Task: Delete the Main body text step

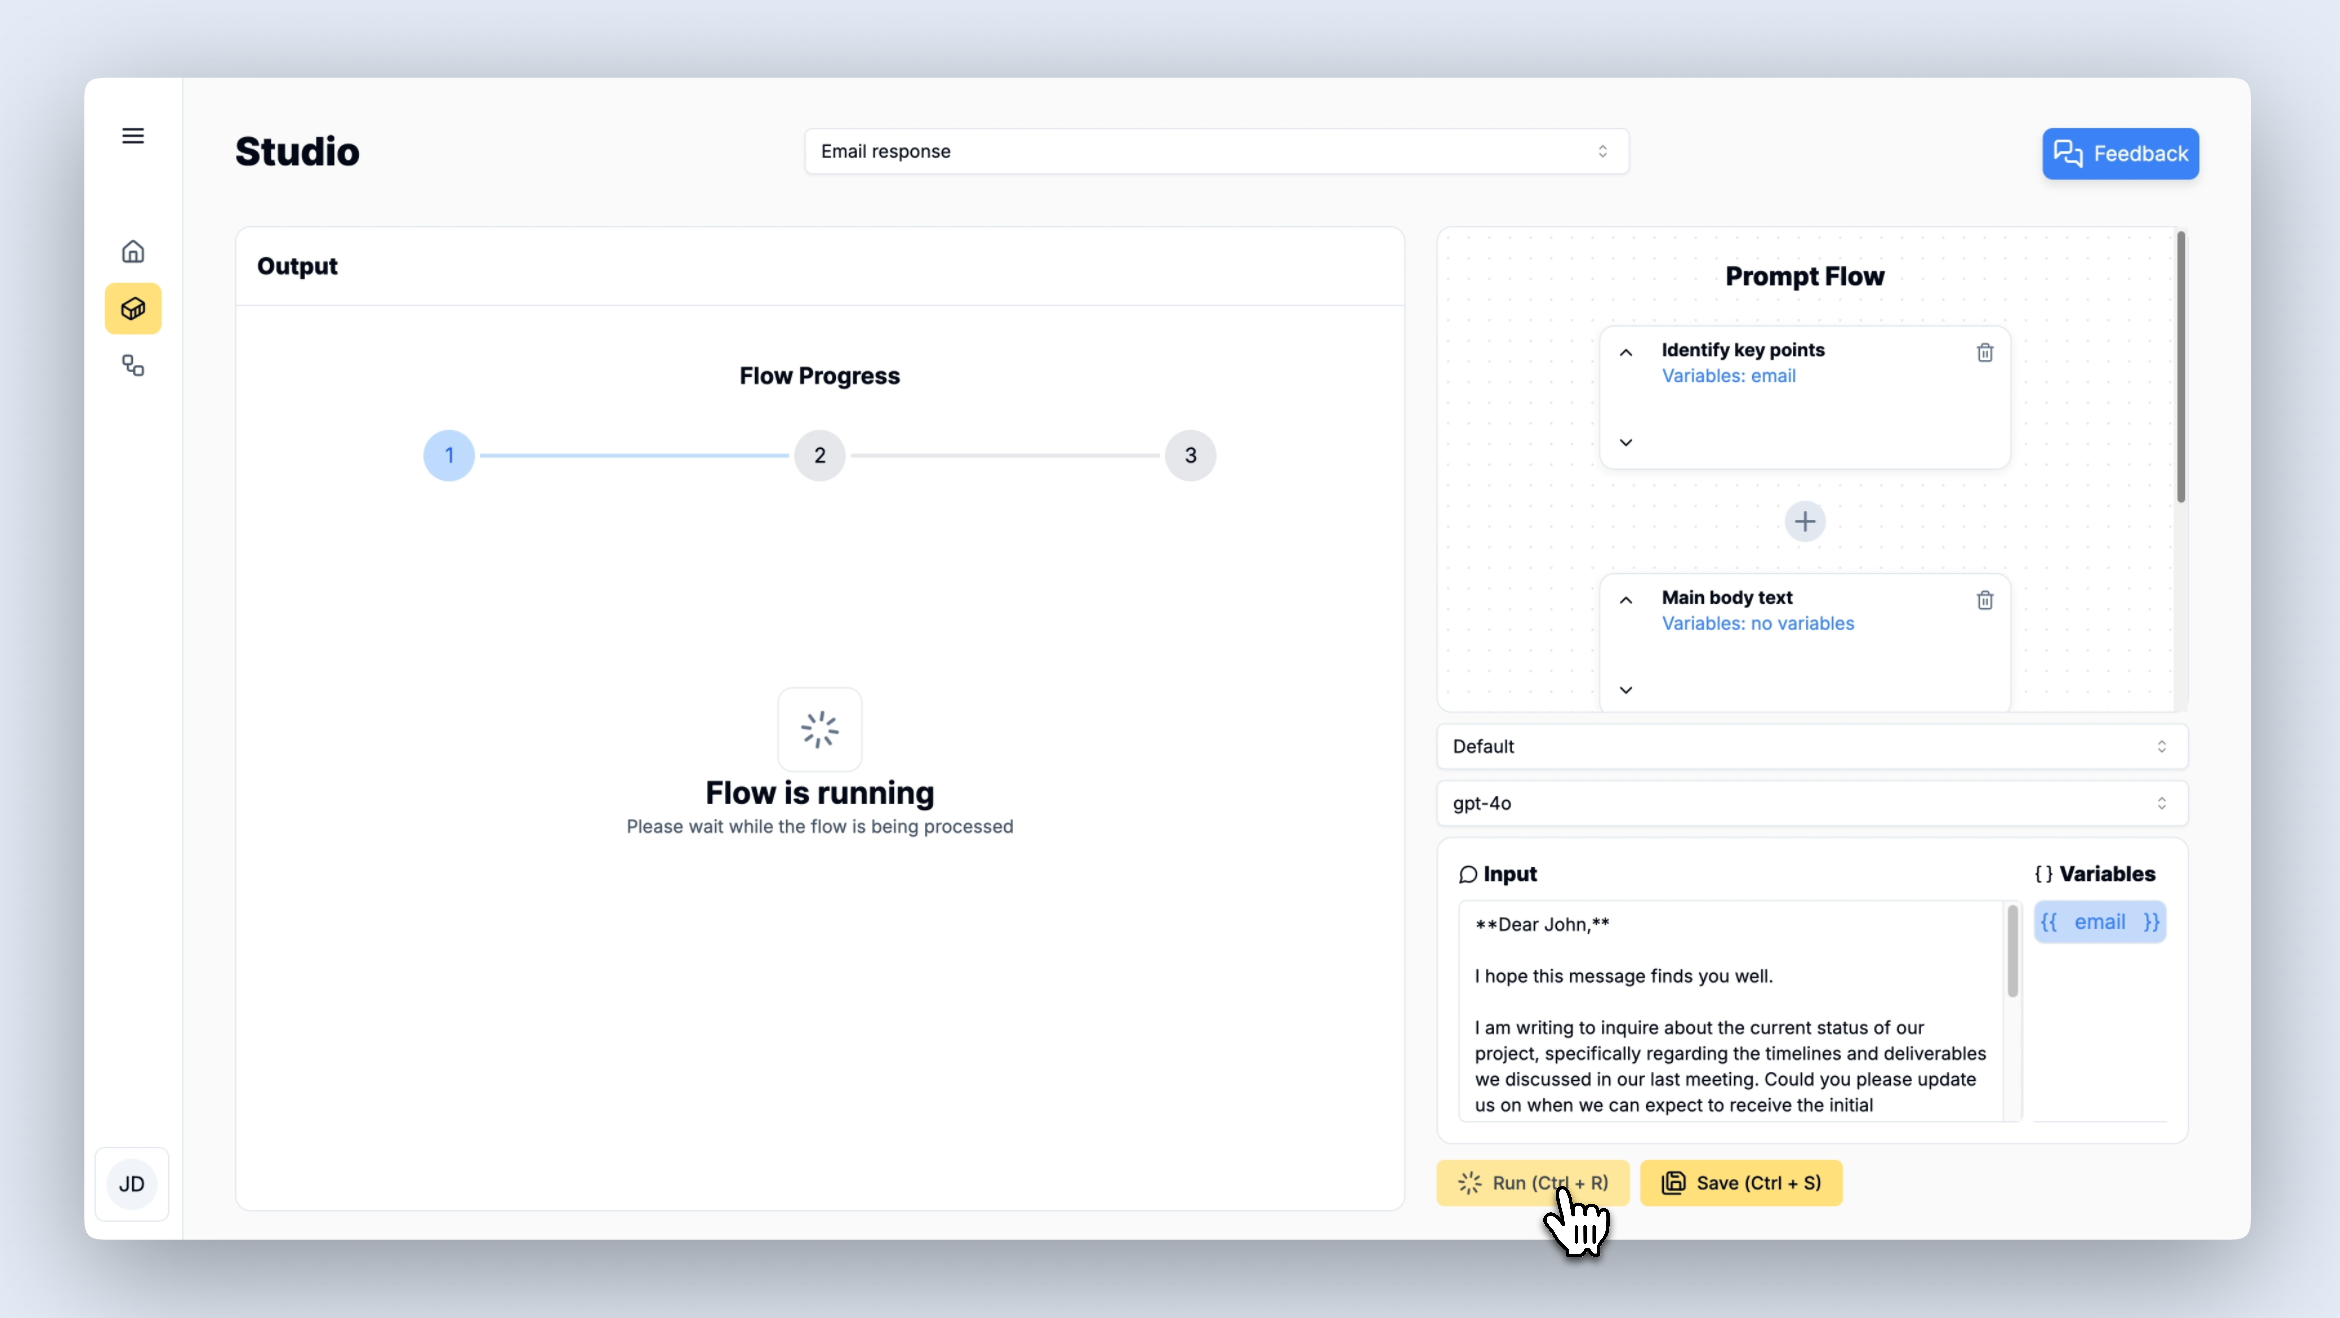Action: pos(1985,600)
